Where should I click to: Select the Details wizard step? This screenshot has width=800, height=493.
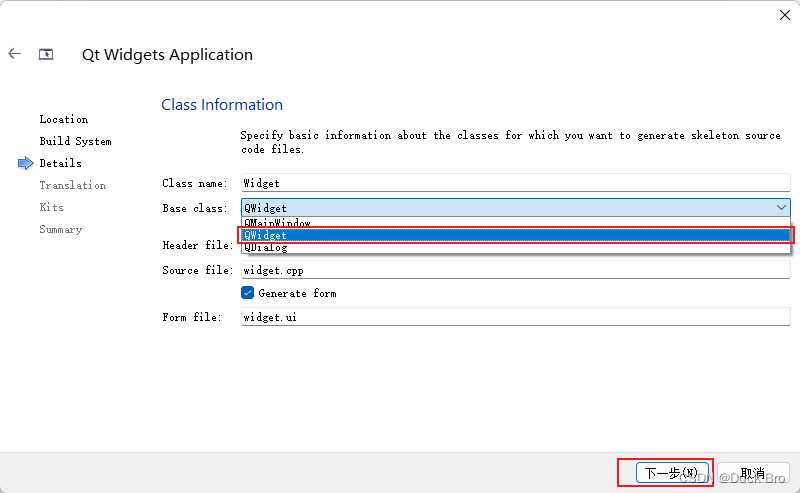point(61,163)
